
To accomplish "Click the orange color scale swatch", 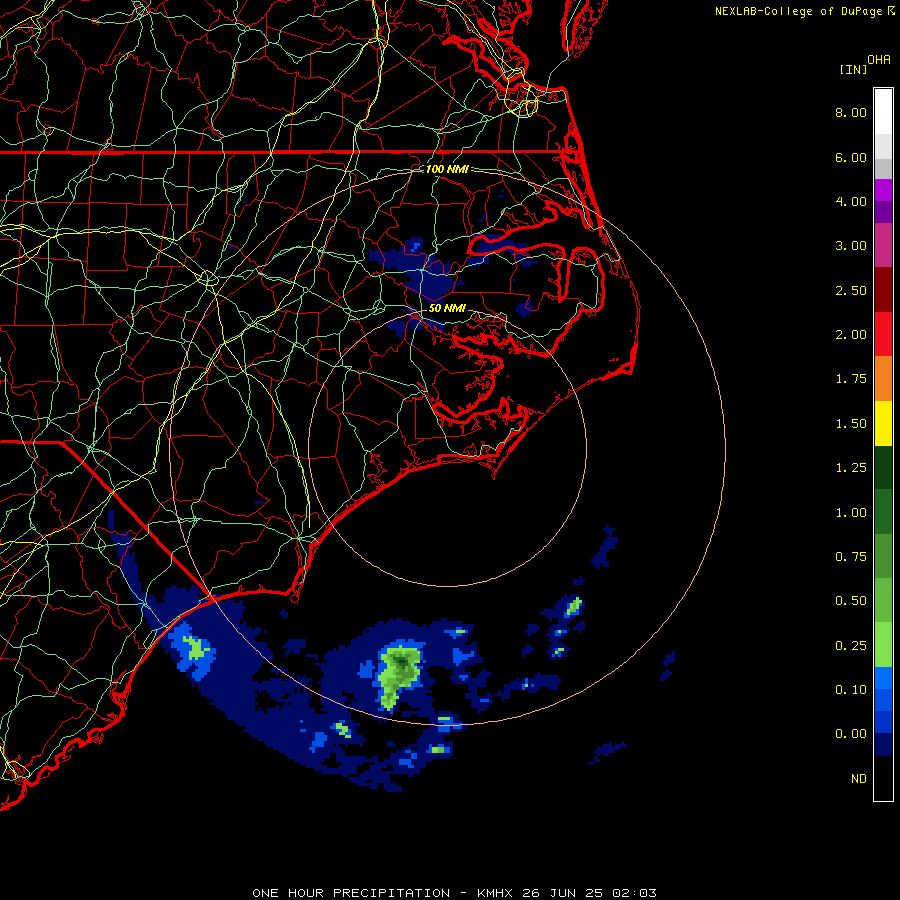I will (883, 379).
